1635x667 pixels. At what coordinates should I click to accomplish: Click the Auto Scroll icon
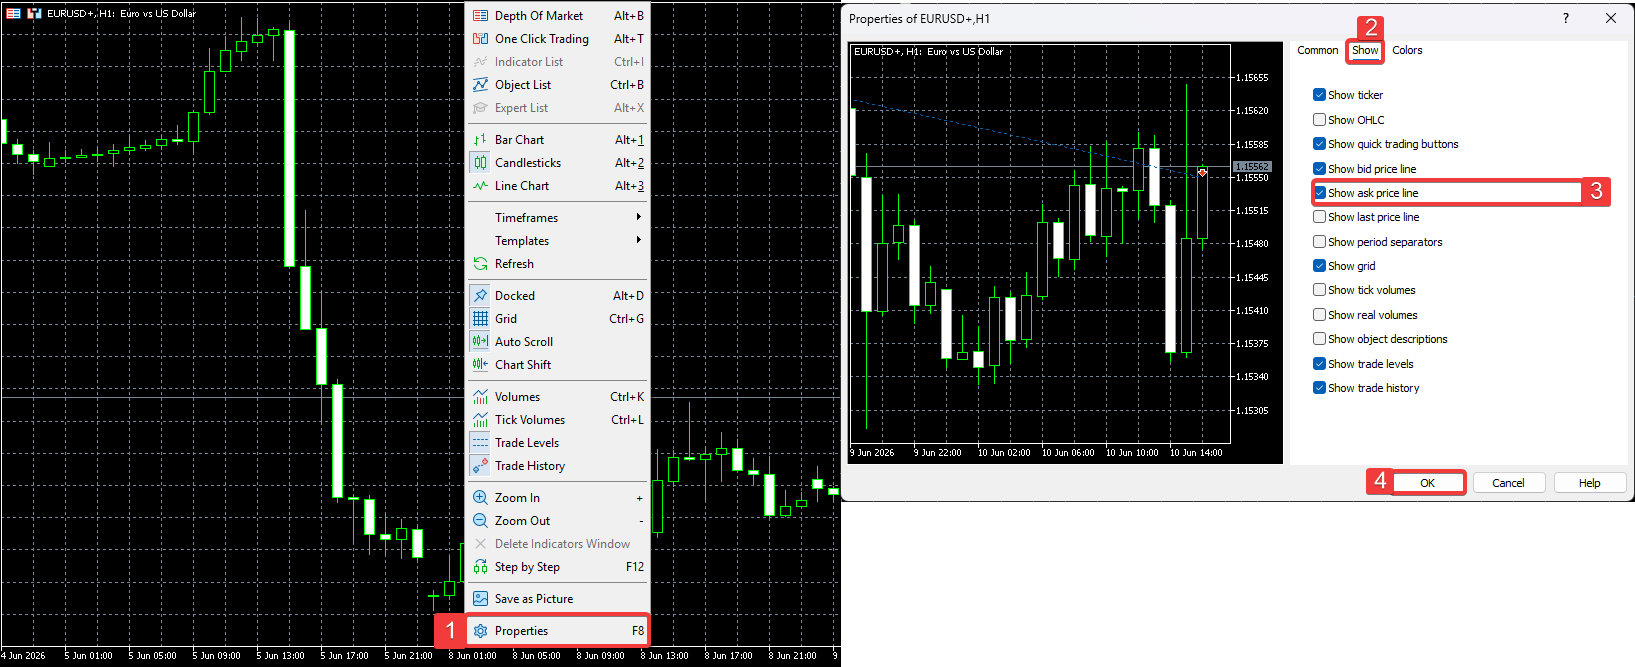[480, 342]
